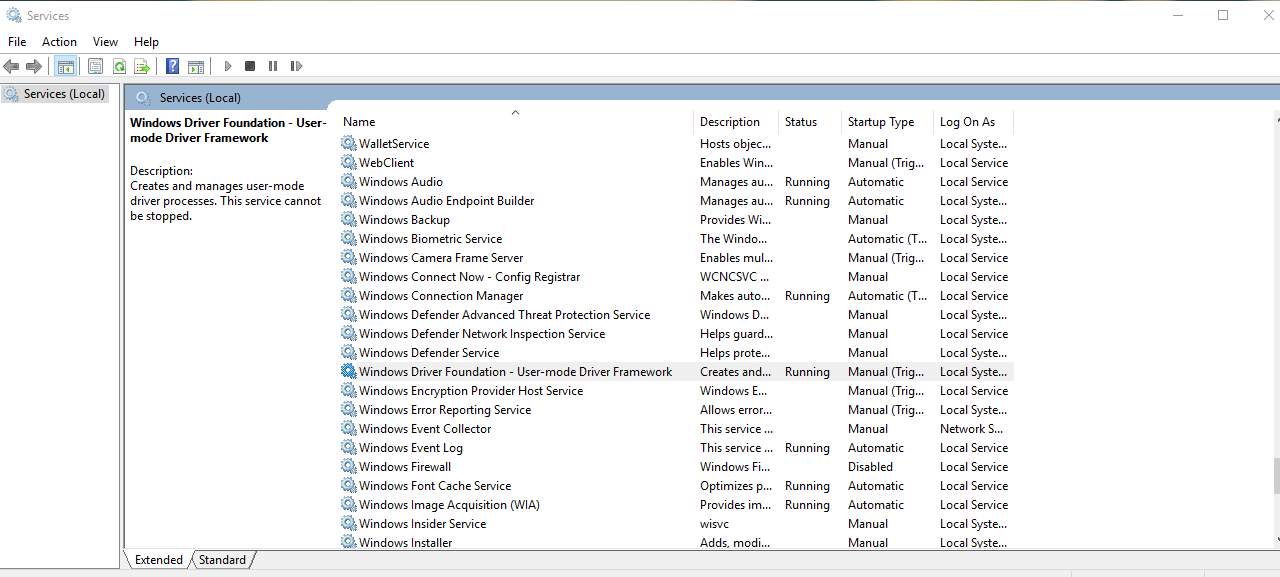Click the Network S... log on cell
Screen dimensions: 1280x577
[x=973, y=429]
